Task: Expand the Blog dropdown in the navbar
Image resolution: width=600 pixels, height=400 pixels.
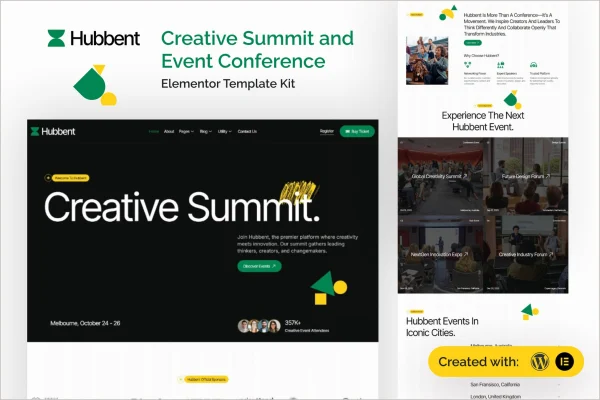Action: point(205,131)
